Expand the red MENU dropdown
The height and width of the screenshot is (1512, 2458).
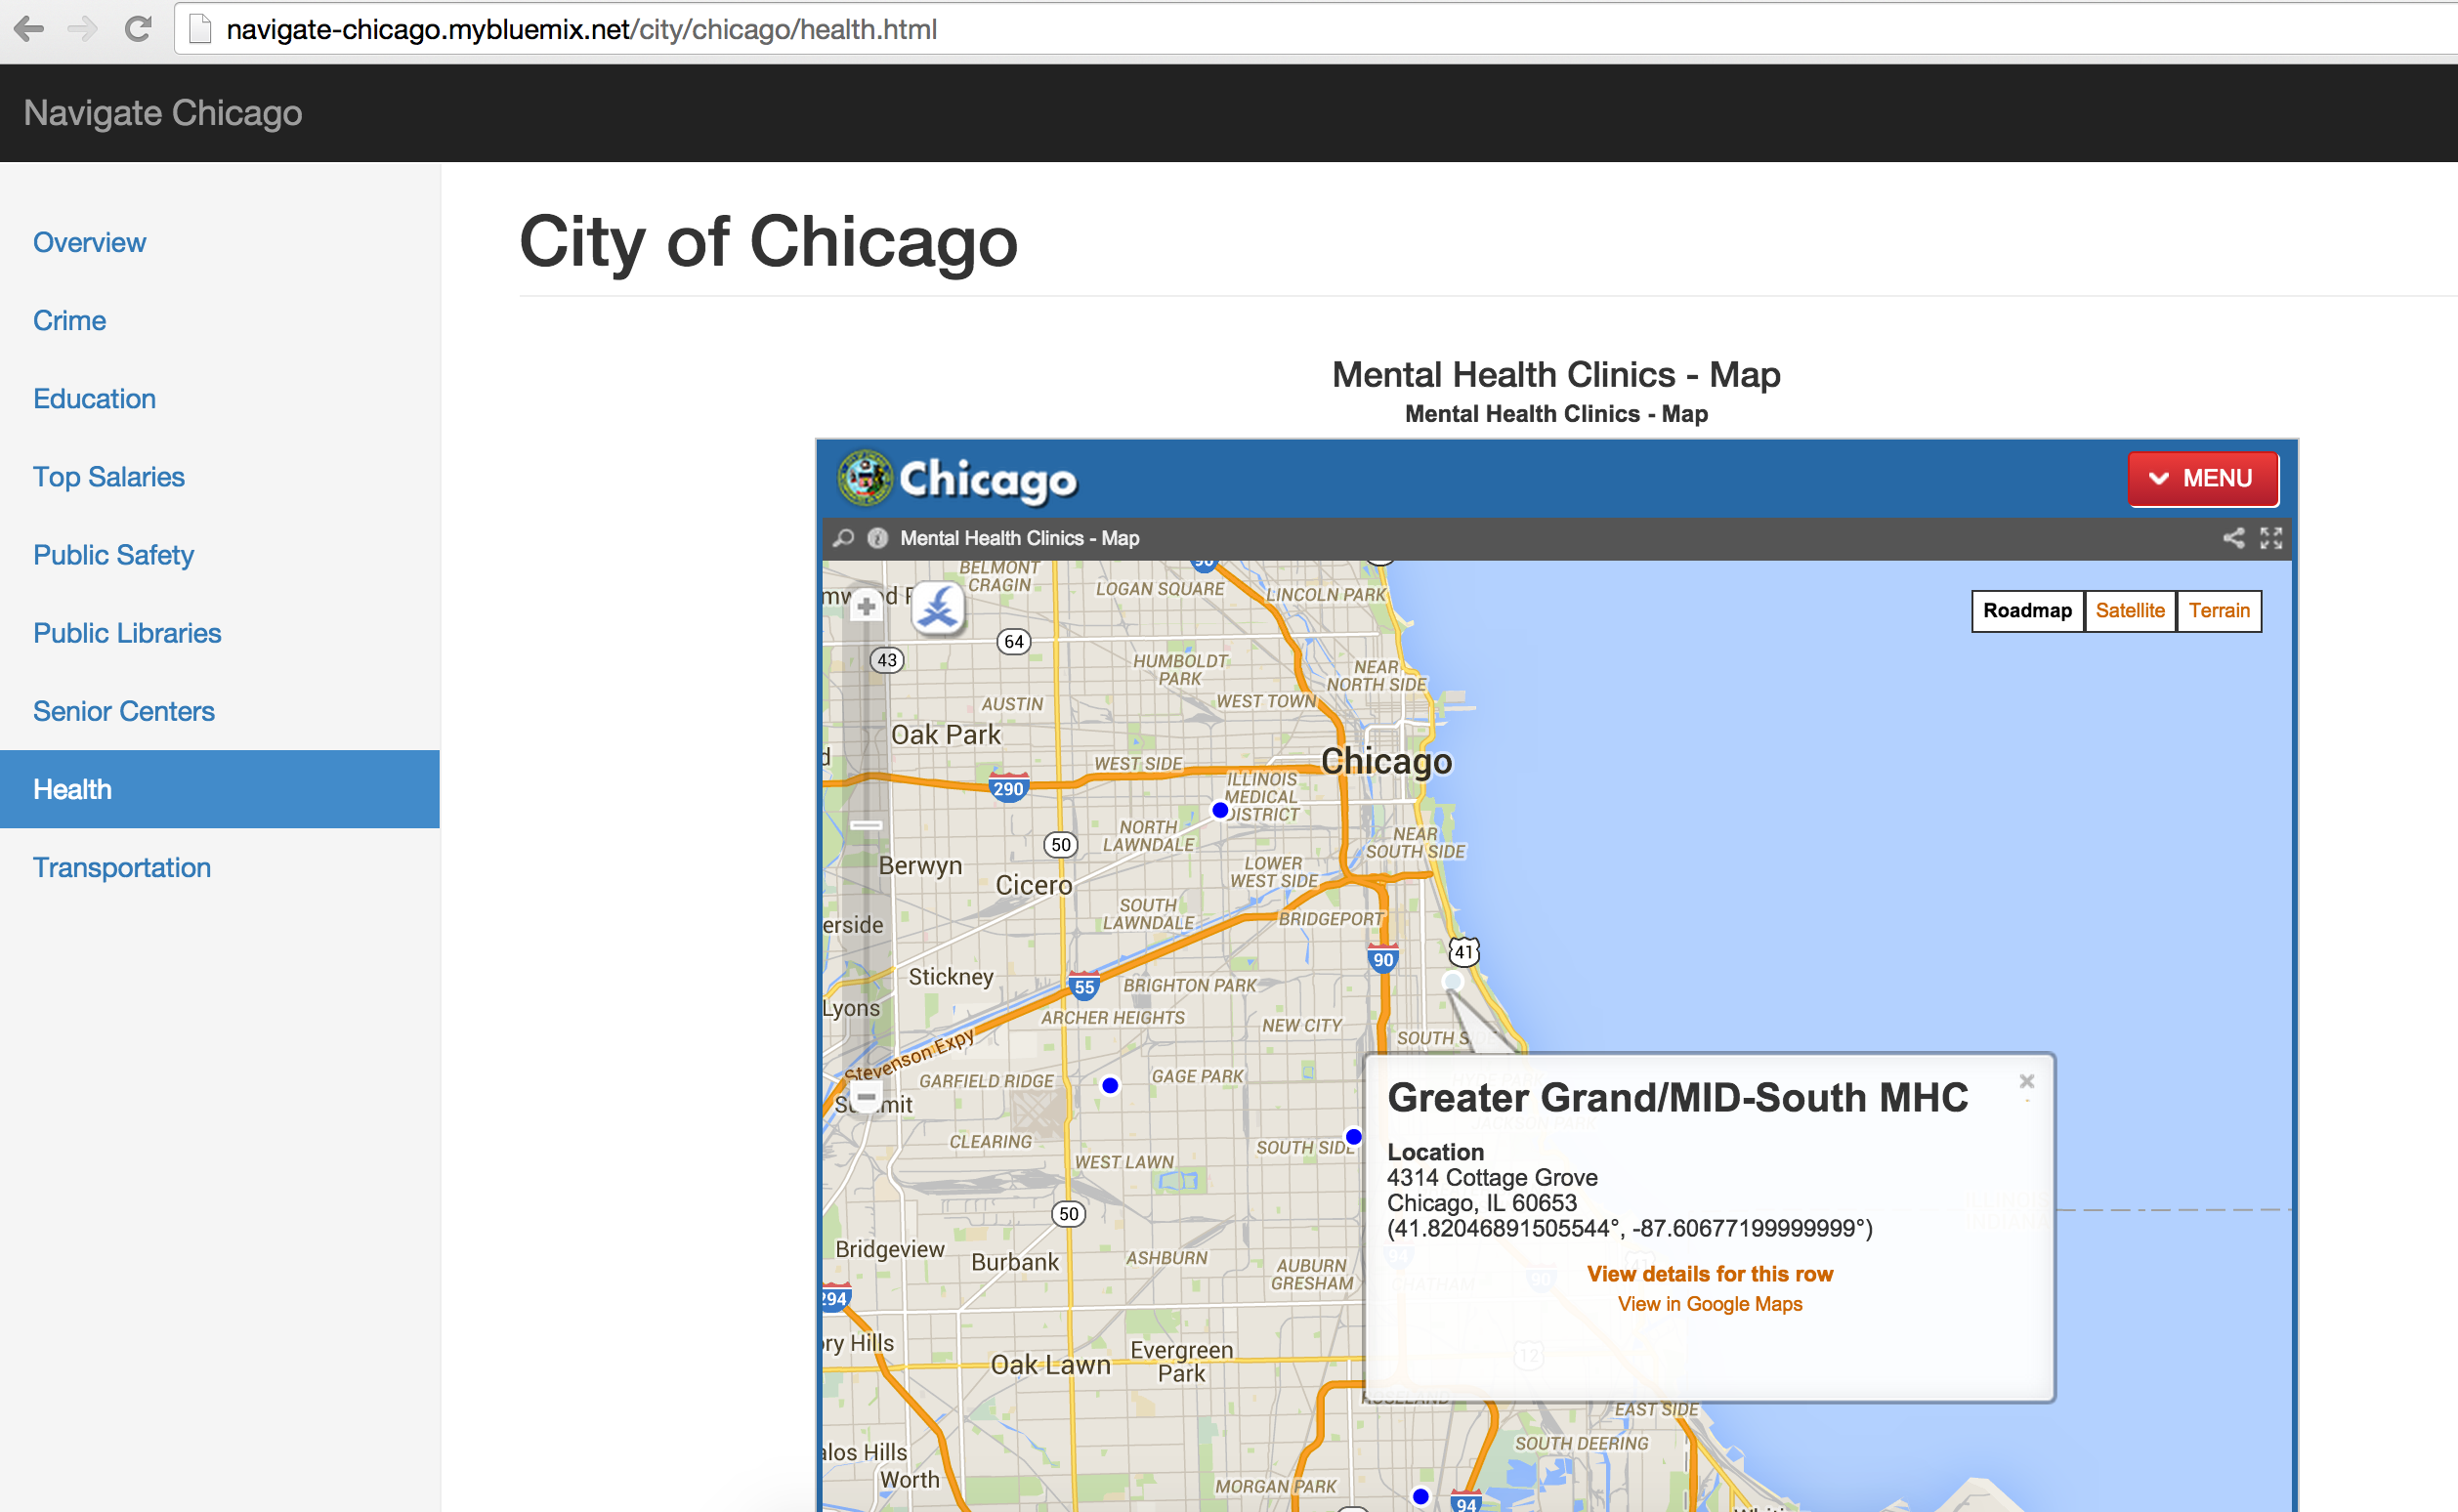click(2202, 479)
